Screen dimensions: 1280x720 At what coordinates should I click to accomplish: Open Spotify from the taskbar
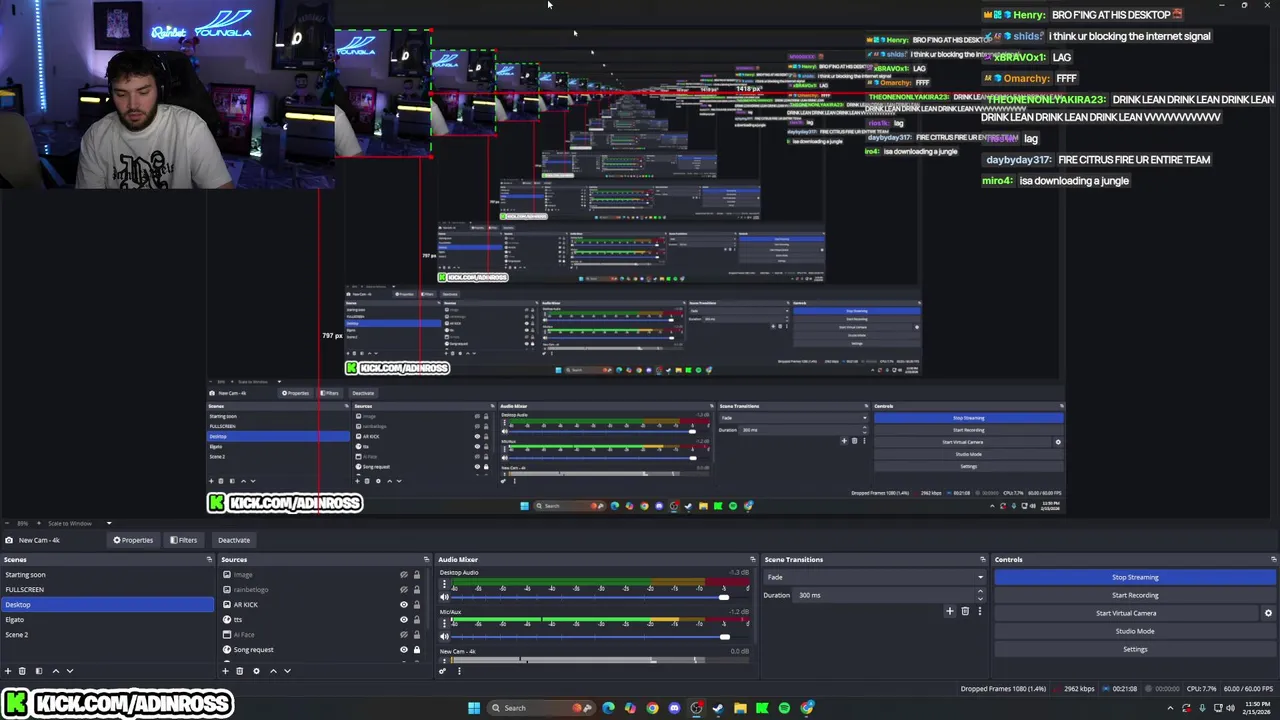[x=784, y=708]
